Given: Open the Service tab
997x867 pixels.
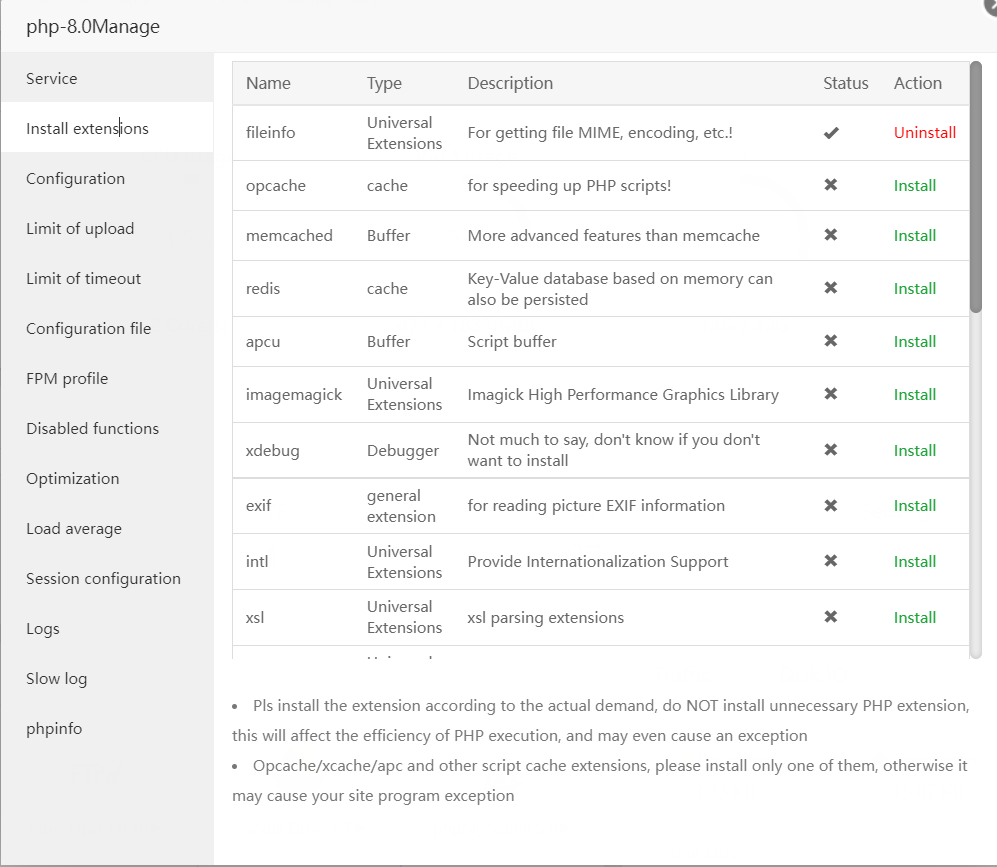Looking at the screenshot, I should [52, 78].
